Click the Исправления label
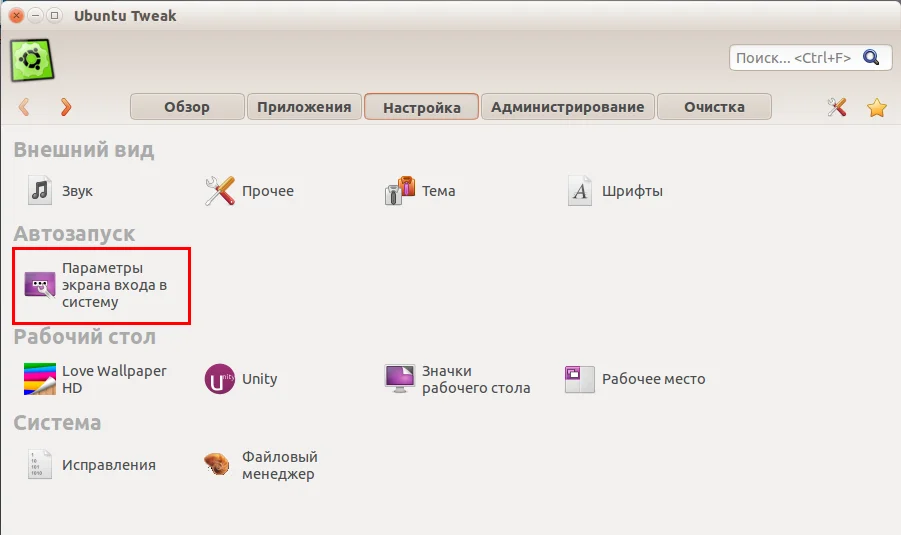This screenshot has width=901, height=535. 109,465
